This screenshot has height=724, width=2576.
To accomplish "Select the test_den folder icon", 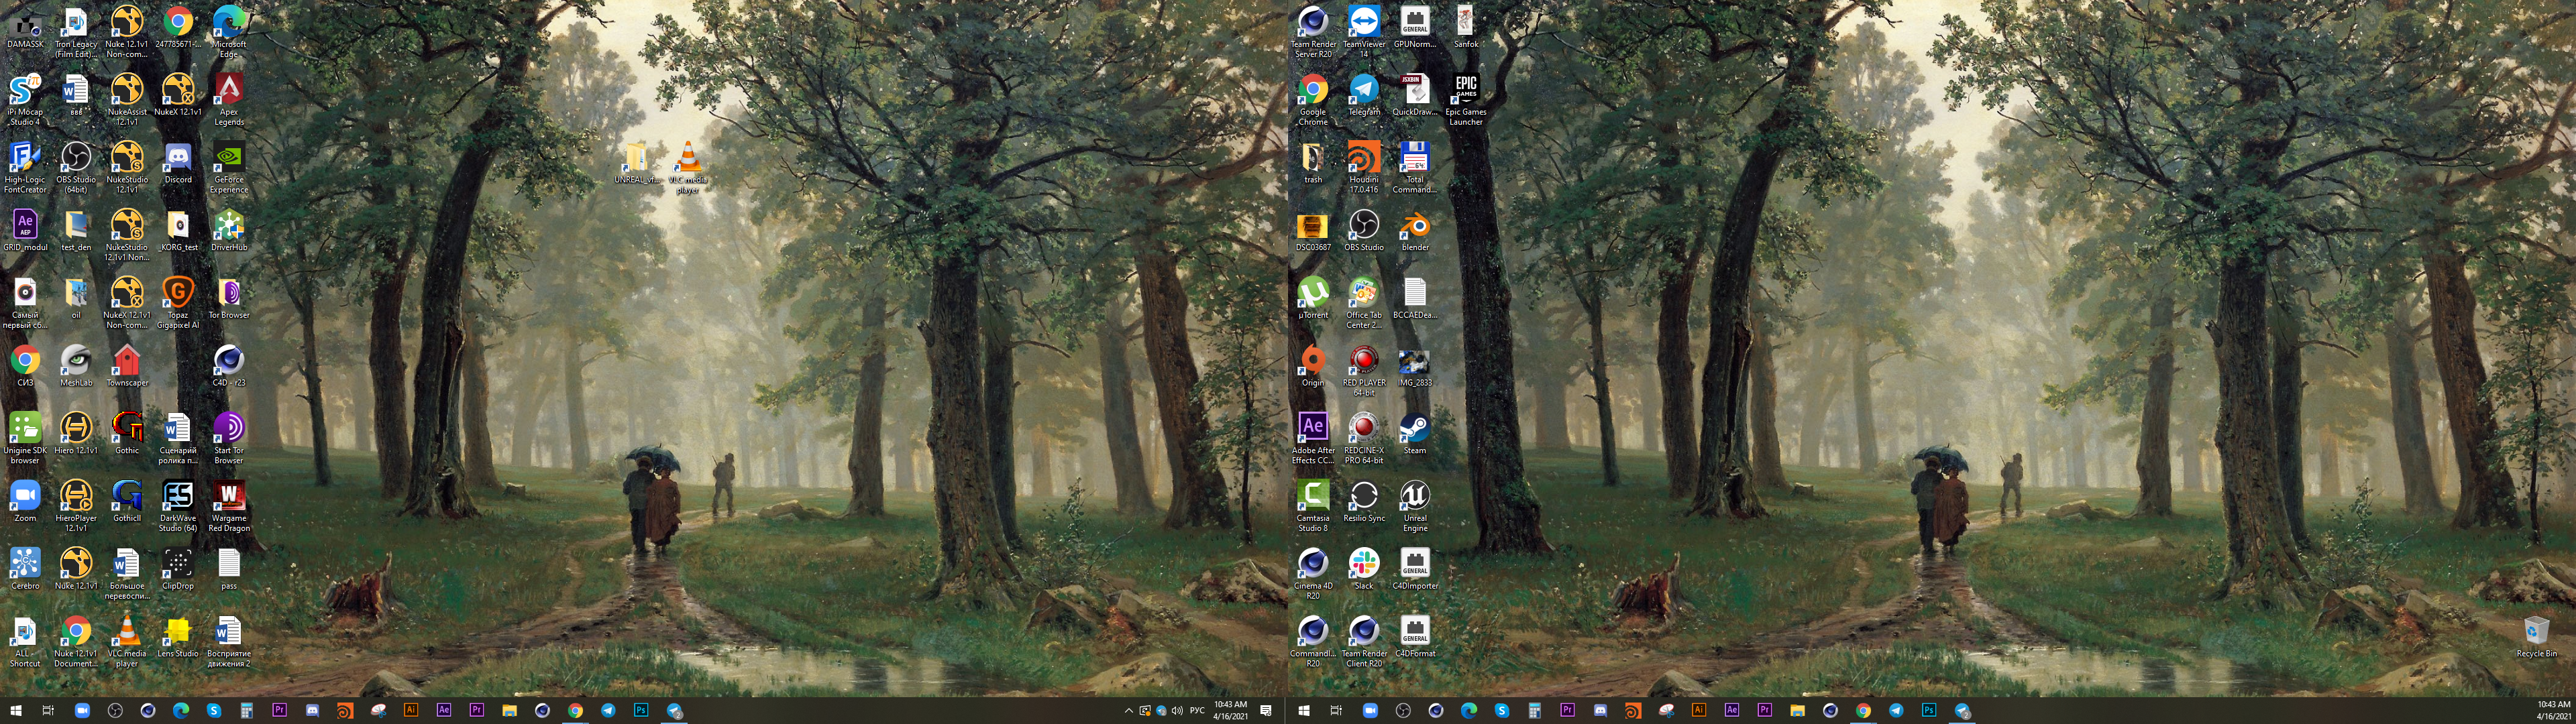I will (x=76, y=230).
